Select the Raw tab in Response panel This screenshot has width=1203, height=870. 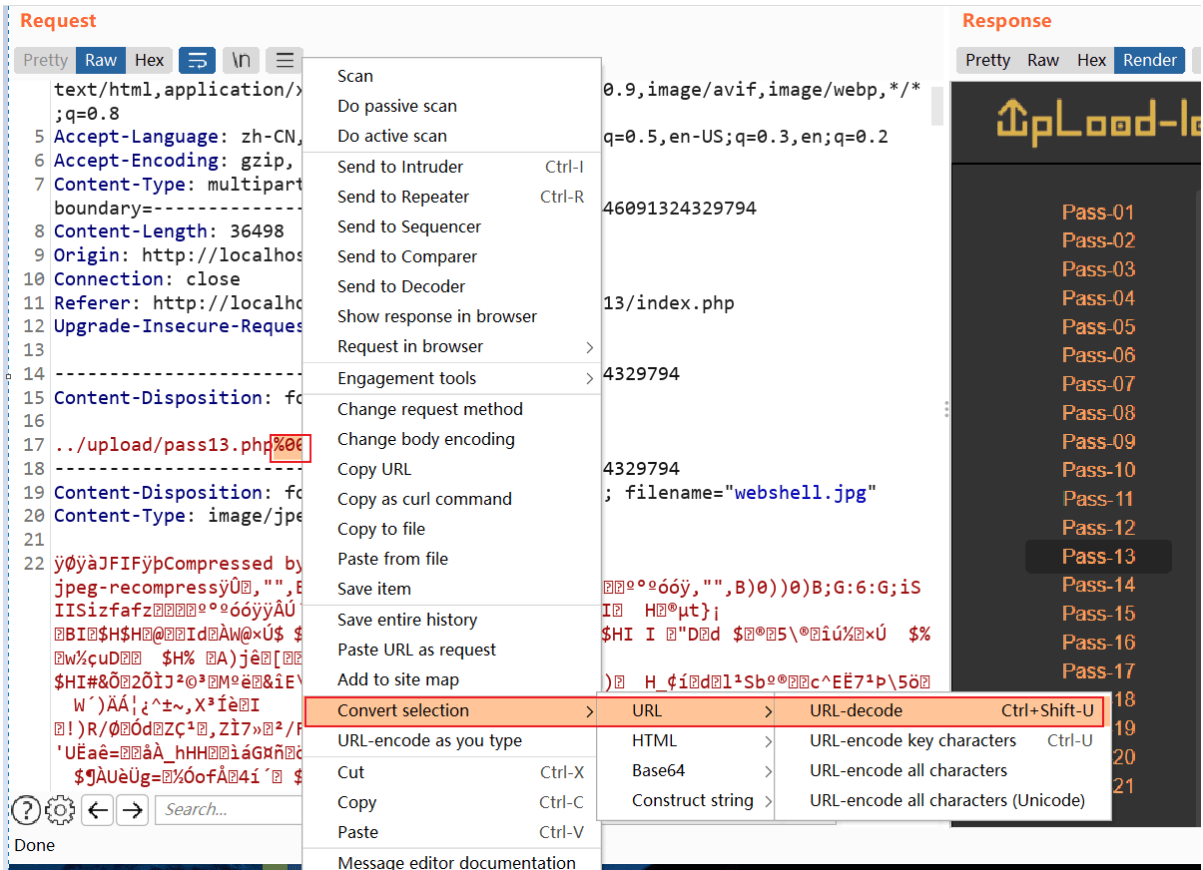[x=1043, y=60]
